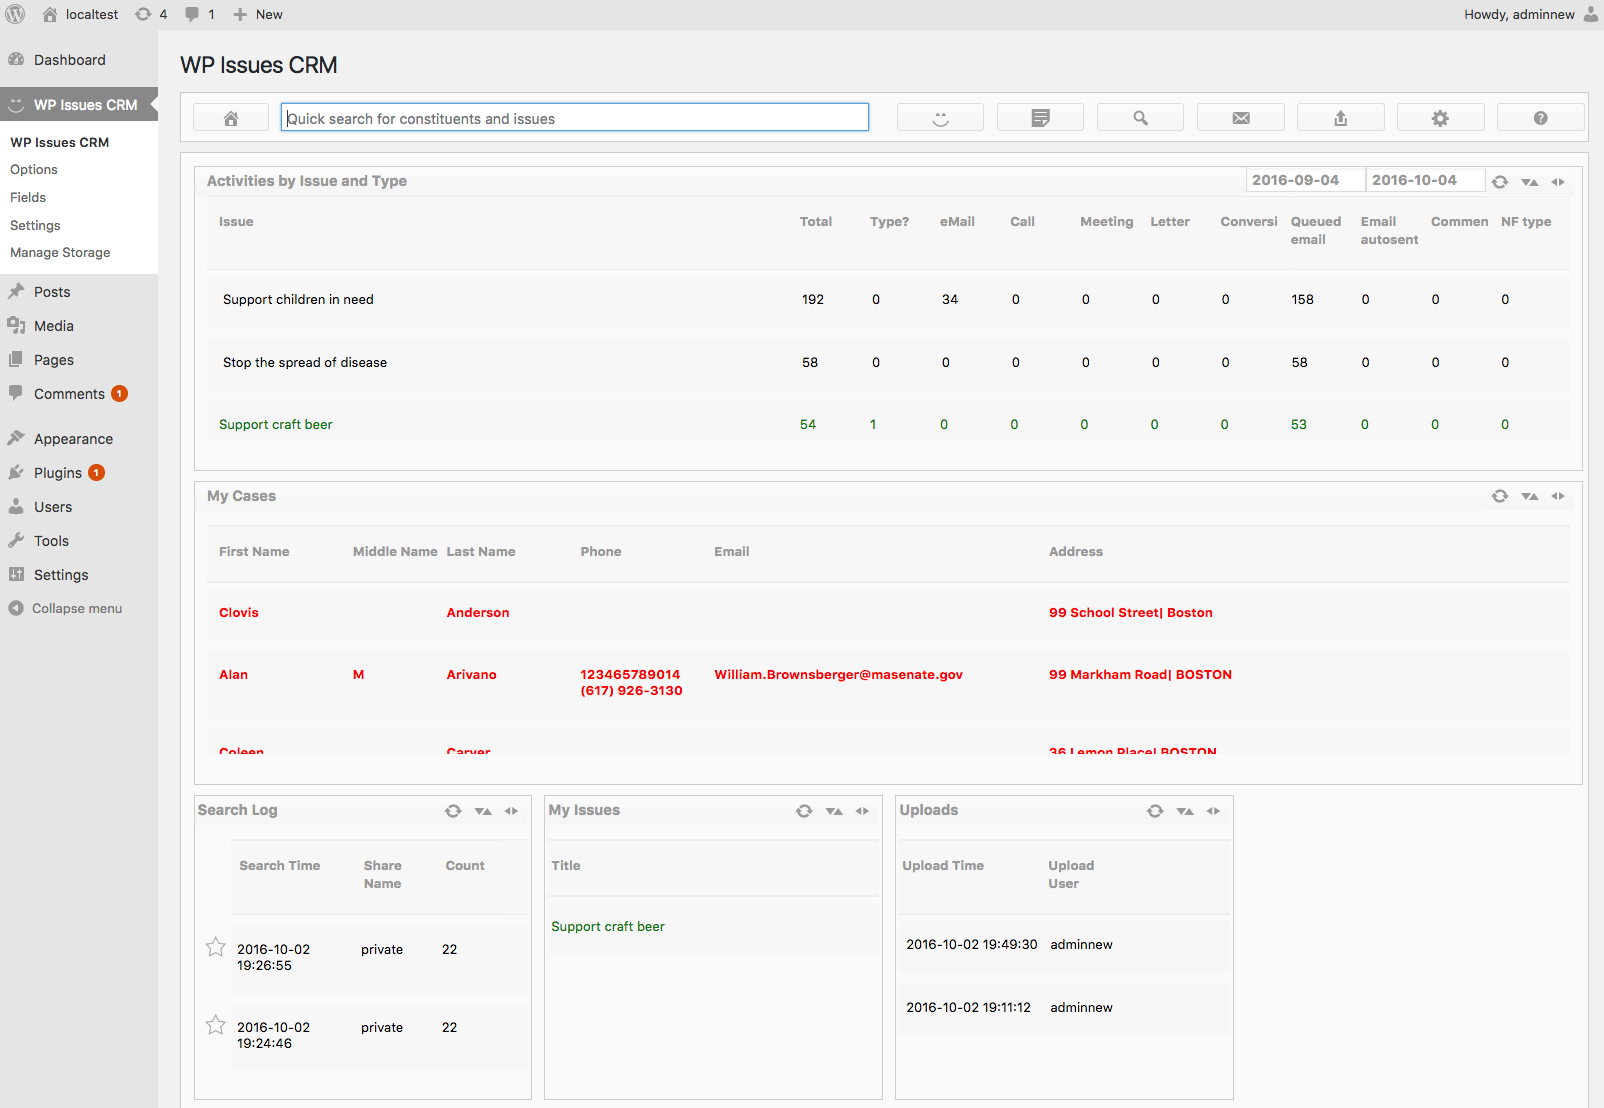Refresh the Activities by Issue and Type panel
The width and height of the screenshot is (1604, 1108).
click(1500, 182)
